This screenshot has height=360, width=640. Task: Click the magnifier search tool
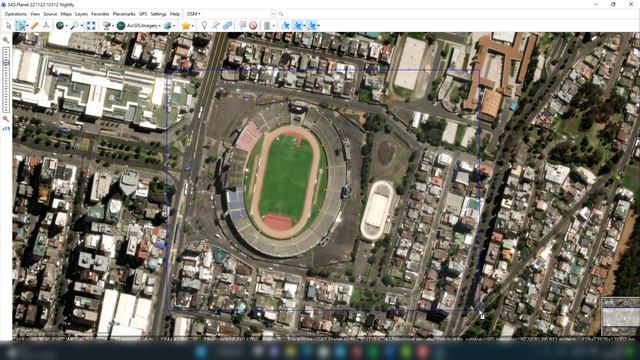point(74,26)
